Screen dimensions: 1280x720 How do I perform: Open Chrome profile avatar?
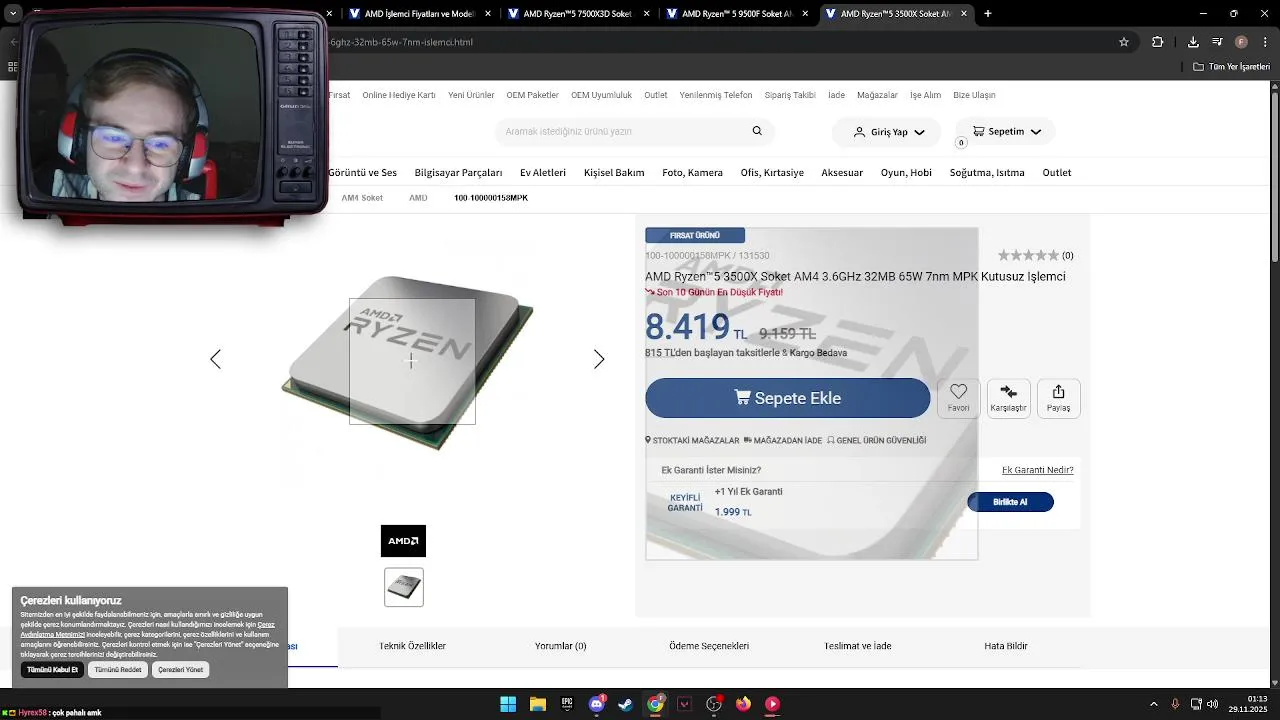(x=1241, y=42)
